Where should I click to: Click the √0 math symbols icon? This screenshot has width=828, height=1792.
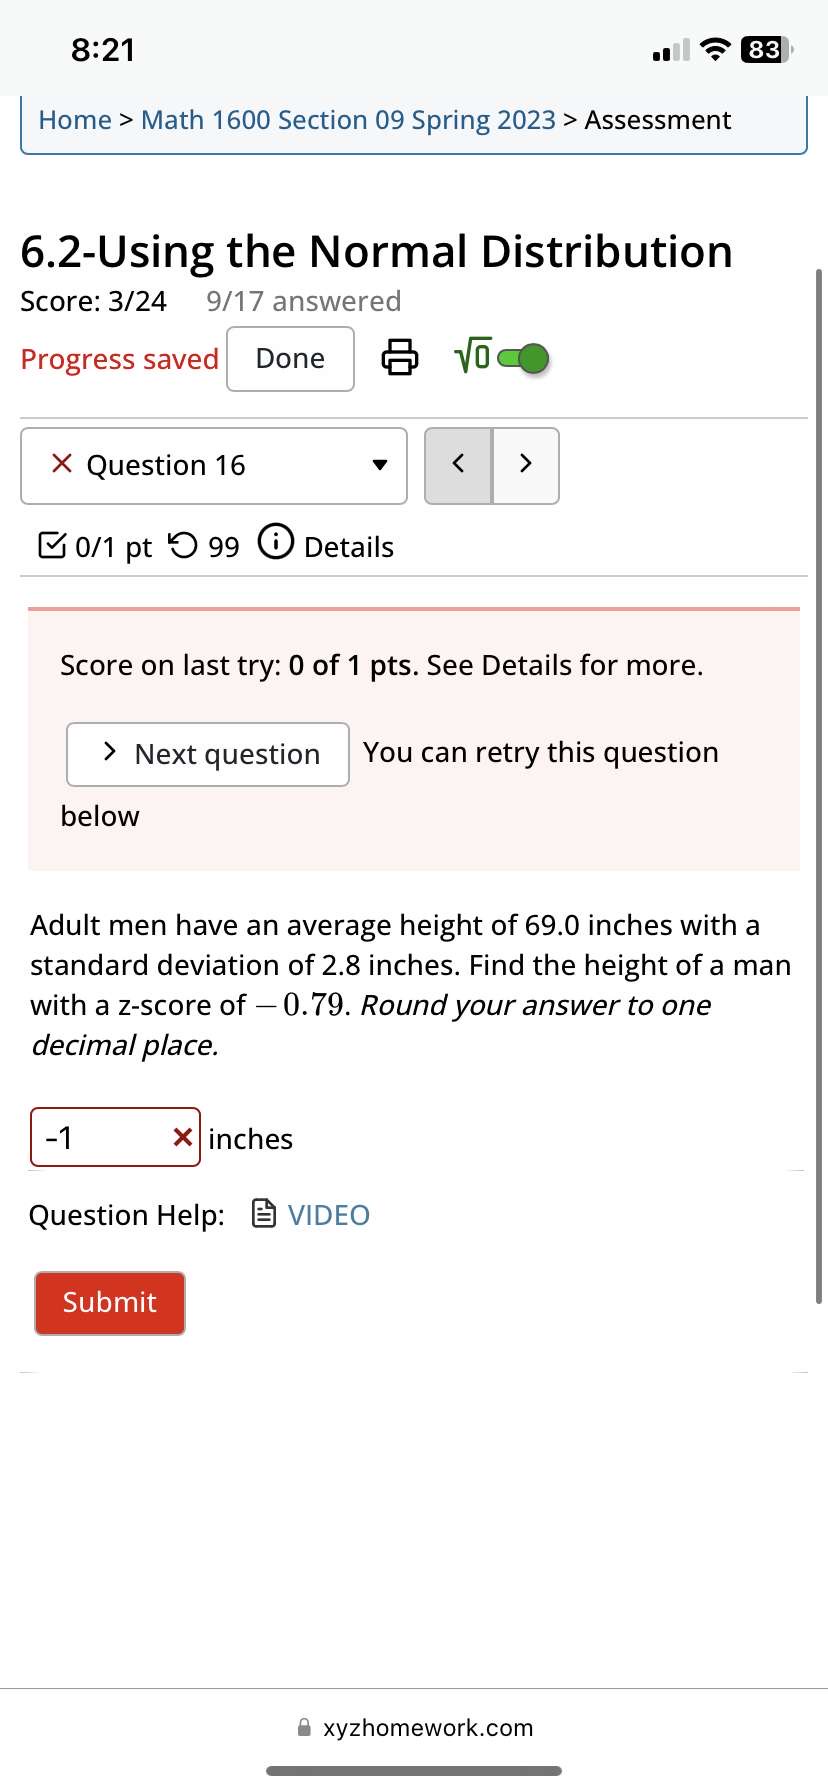(470, 356)
